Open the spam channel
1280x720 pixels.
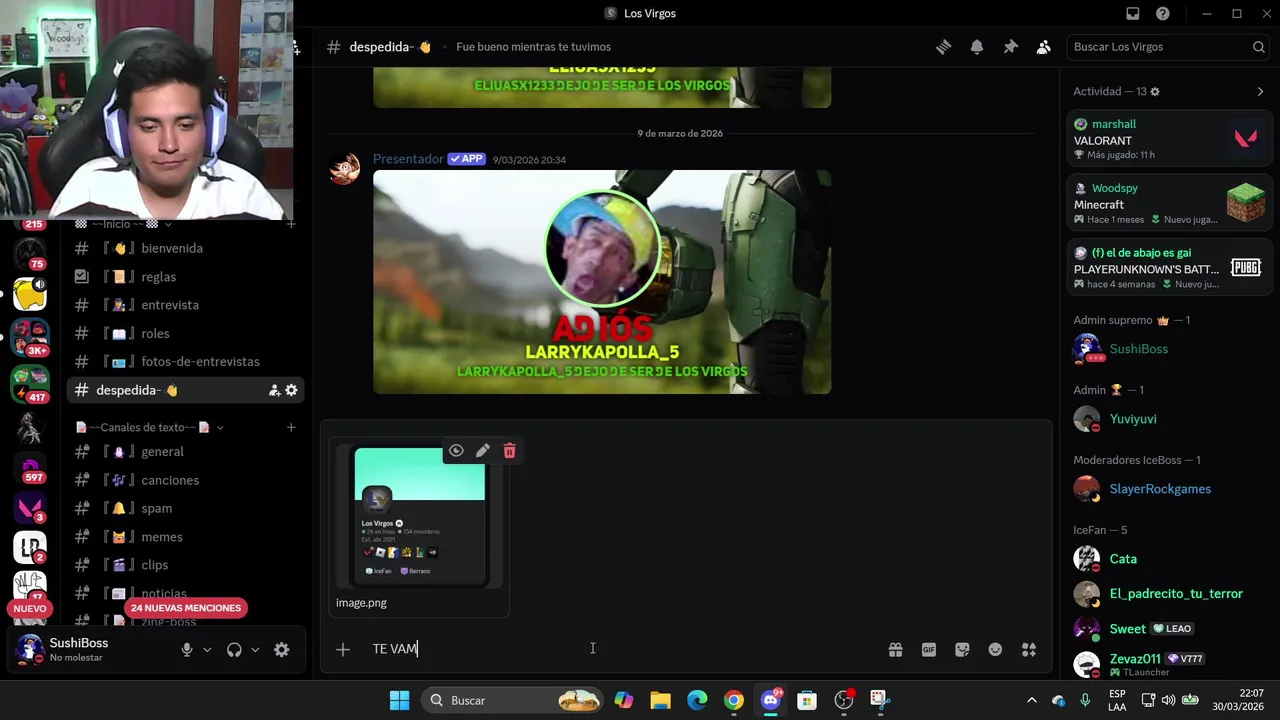[x=186, y=508]
